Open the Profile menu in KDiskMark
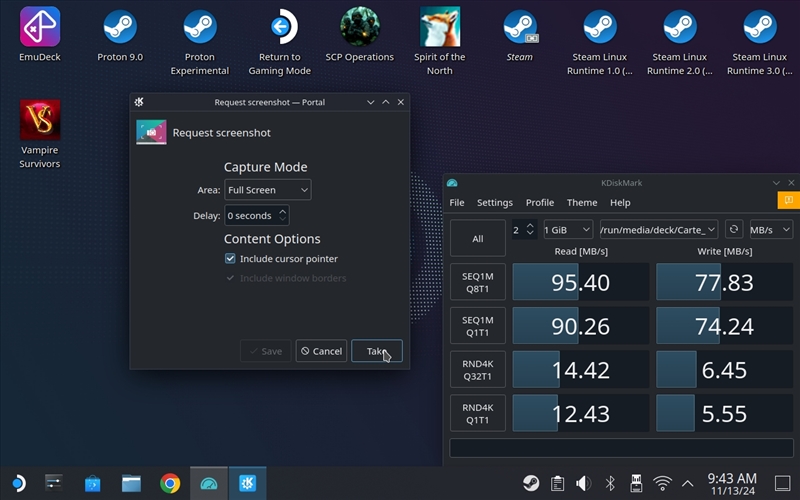This screenshot has width=800, height=500. pos(540,203)
